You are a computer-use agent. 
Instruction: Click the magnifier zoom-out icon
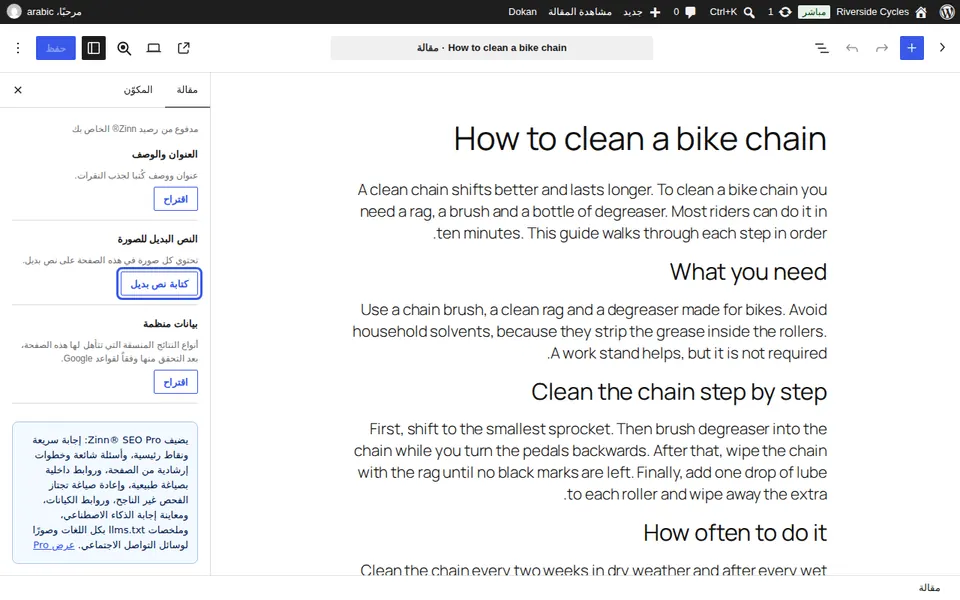[124, 48]
